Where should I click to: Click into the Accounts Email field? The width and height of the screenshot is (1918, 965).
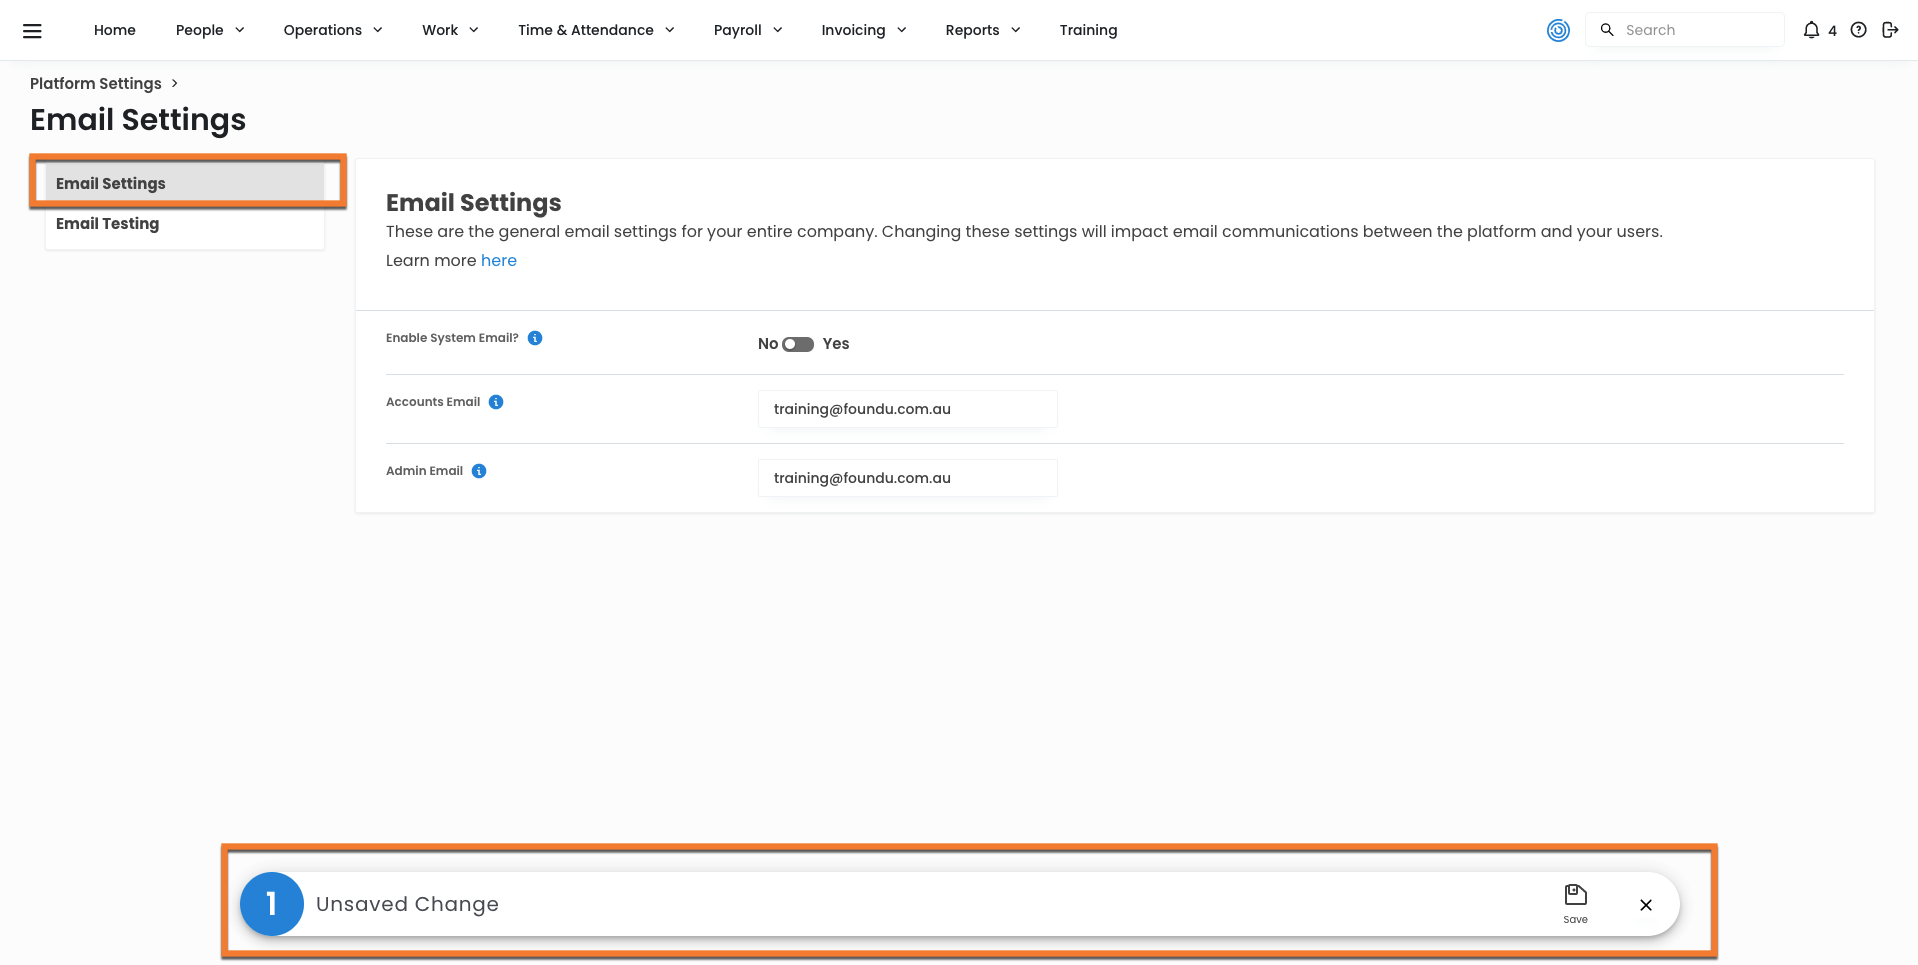coord(907,409)
